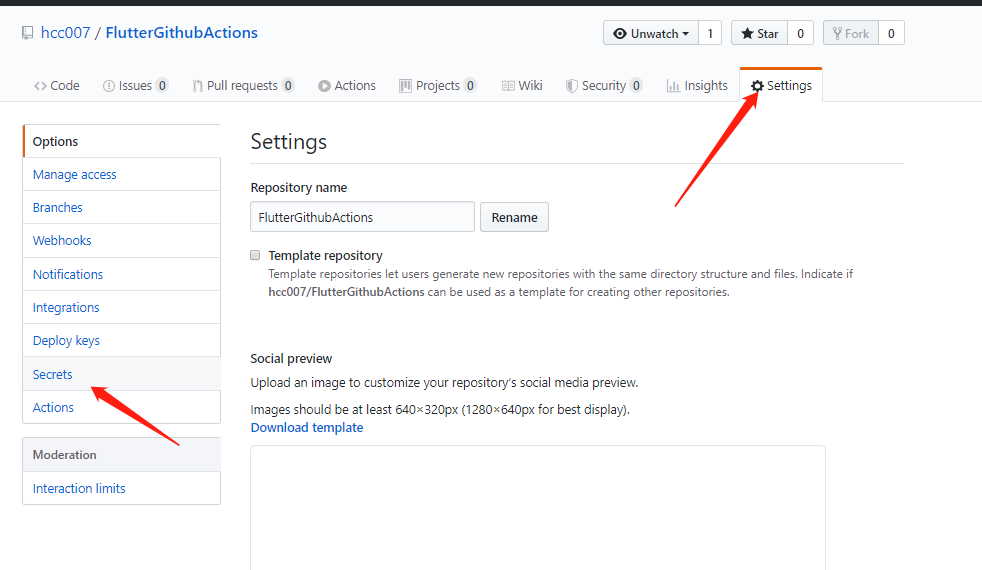Click the Download template link
This screenshot has height=570, width=982.
click(x=307, y=427)
